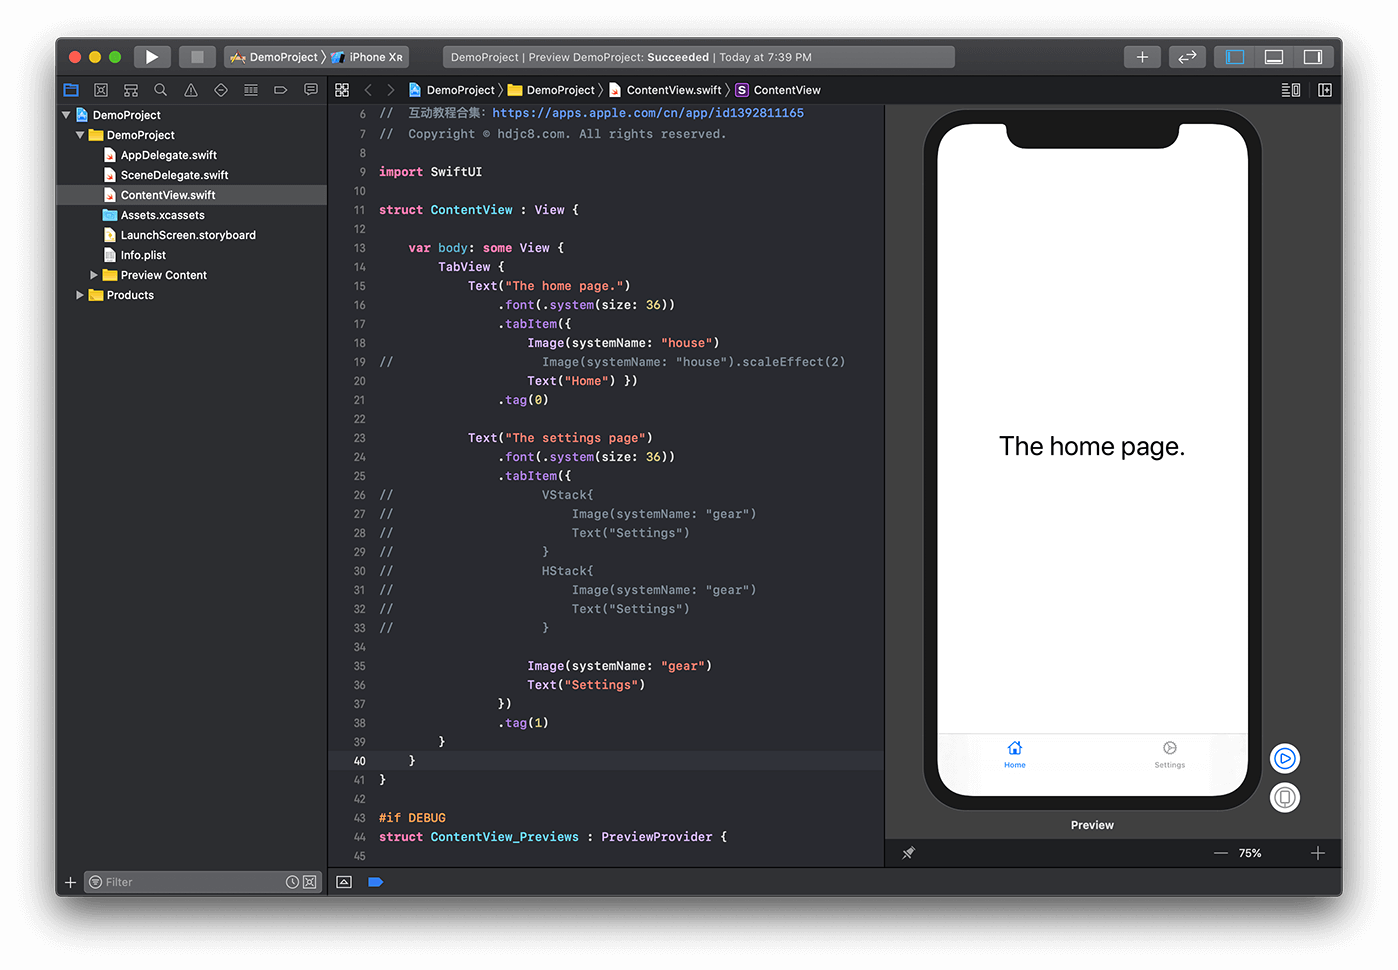Open the Issue navigator warning icon
Screen dimensions: 1398x970
[191, 90]
